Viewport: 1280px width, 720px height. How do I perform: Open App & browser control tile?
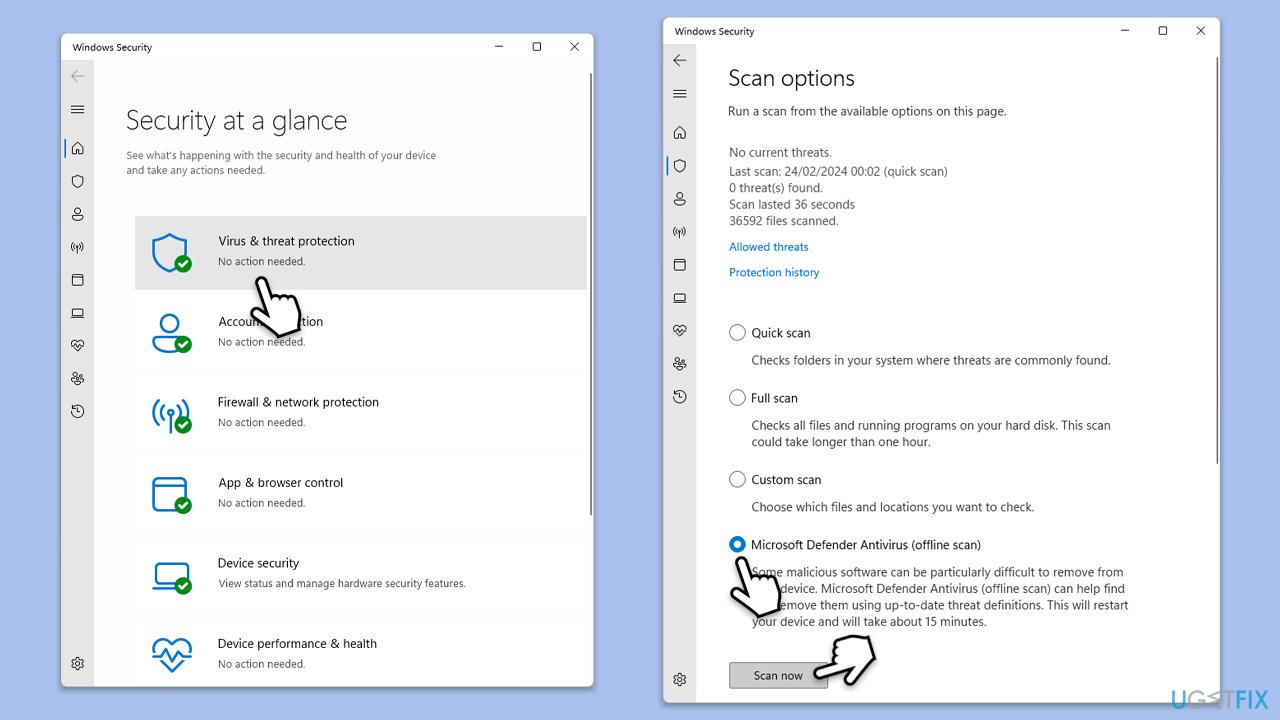coord(361,493)
